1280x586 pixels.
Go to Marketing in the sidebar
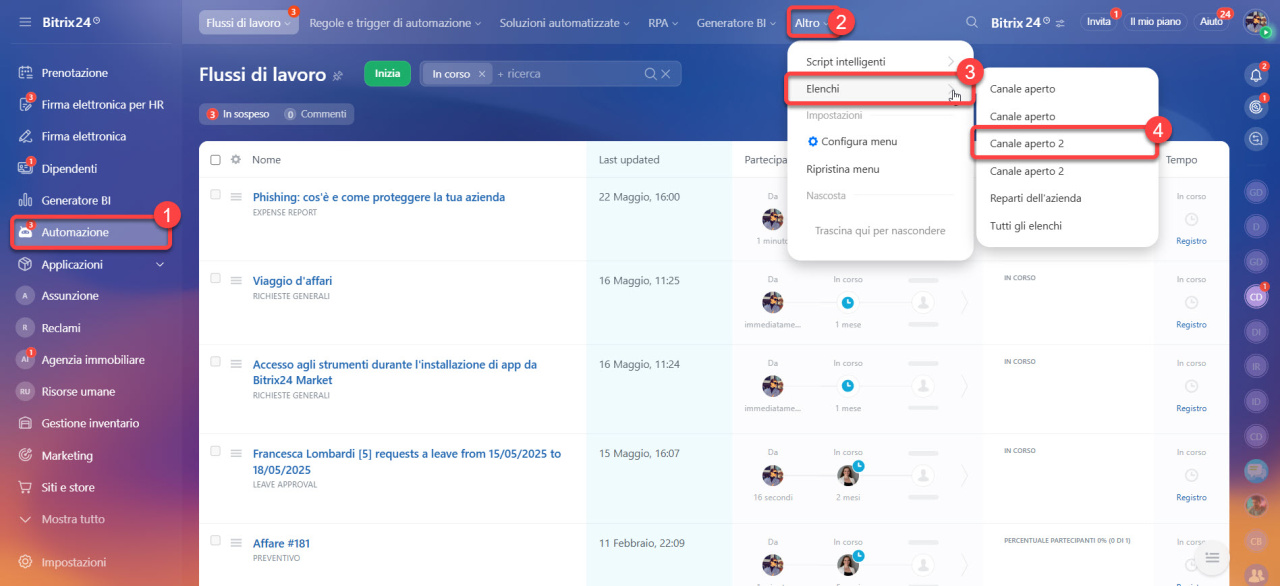pyautogui.click(x=67, y=456)
